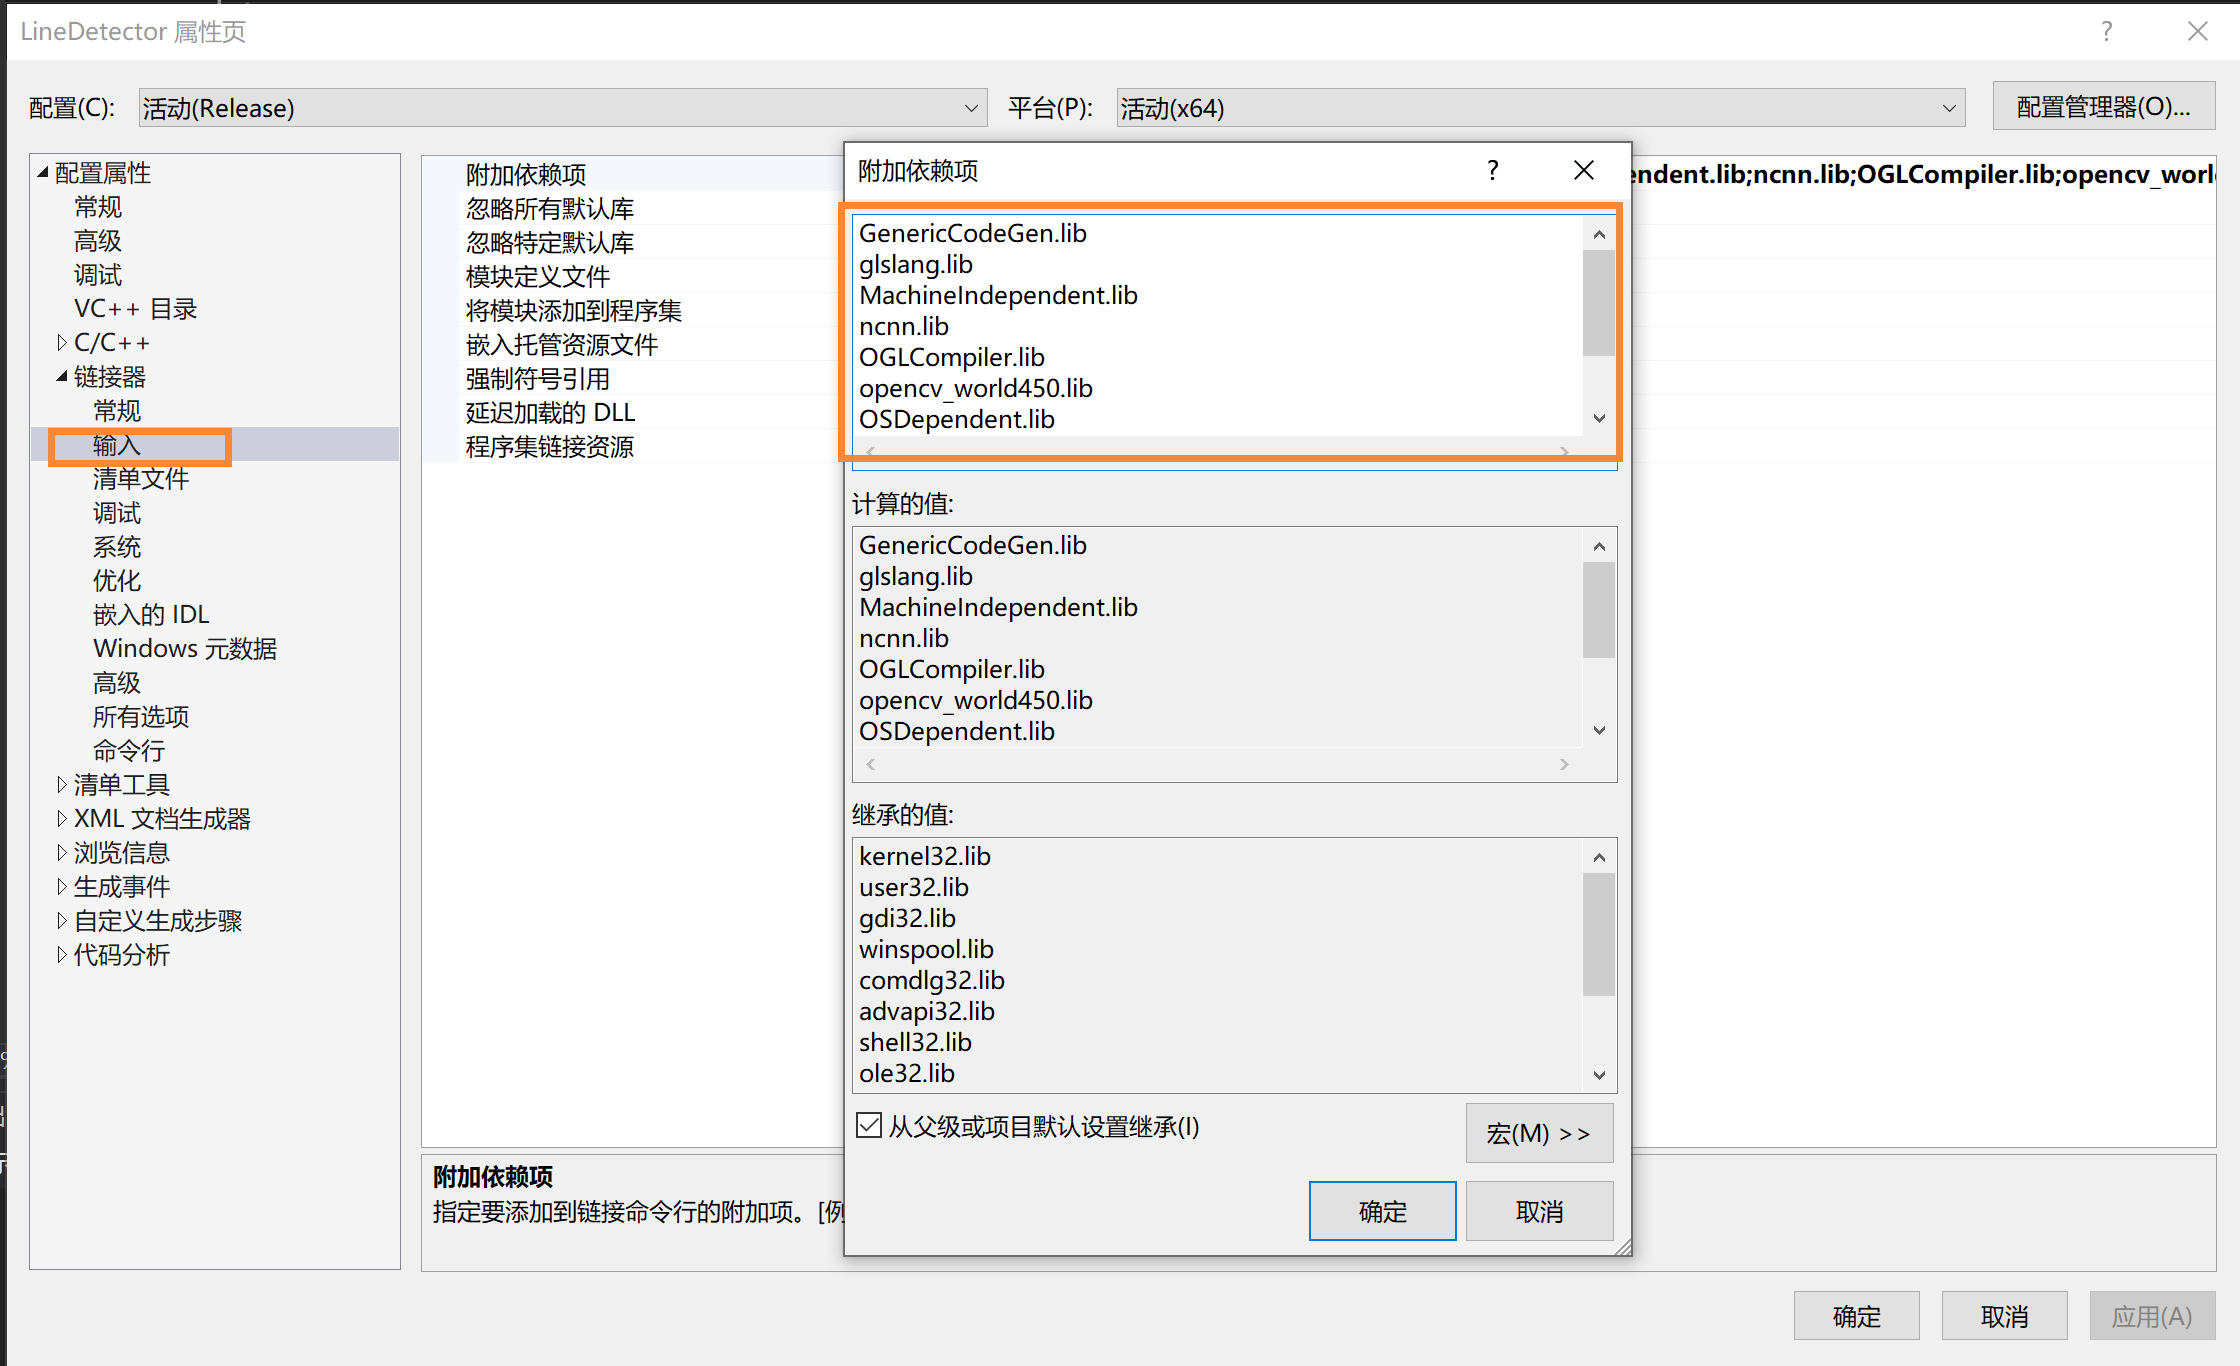Click kernel32.lib in 继承的值 list
The image size is (2240, 1366).
[925, 856]
